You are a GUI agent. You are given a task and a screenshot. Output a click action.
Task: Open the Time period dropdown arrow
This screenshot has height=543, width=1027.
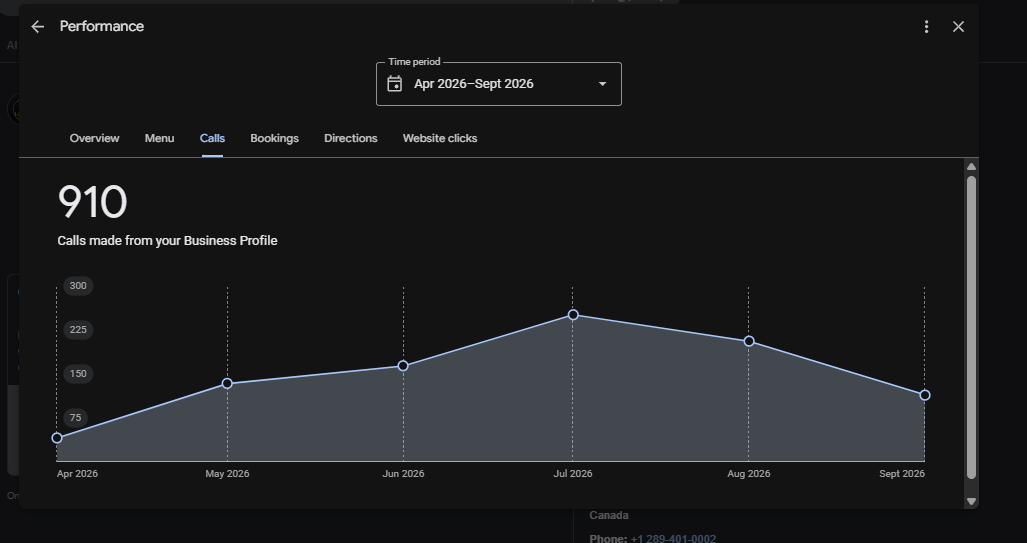point(603,84)
